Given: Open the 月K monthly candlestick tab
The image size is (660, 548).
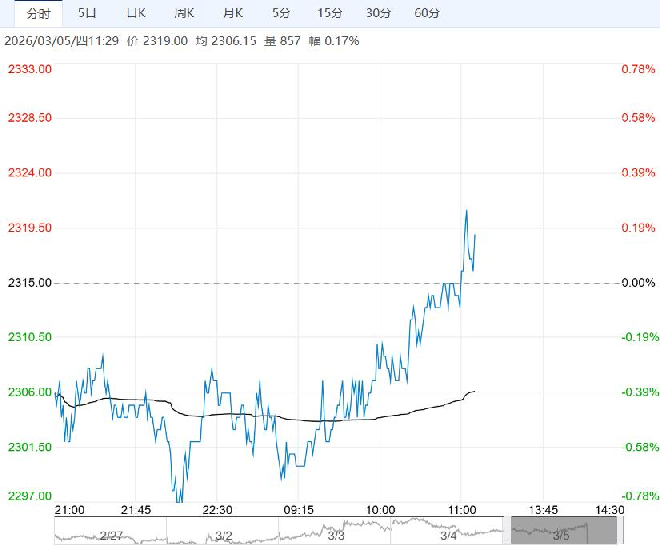Looking at the screenshot, I should 233,13.
